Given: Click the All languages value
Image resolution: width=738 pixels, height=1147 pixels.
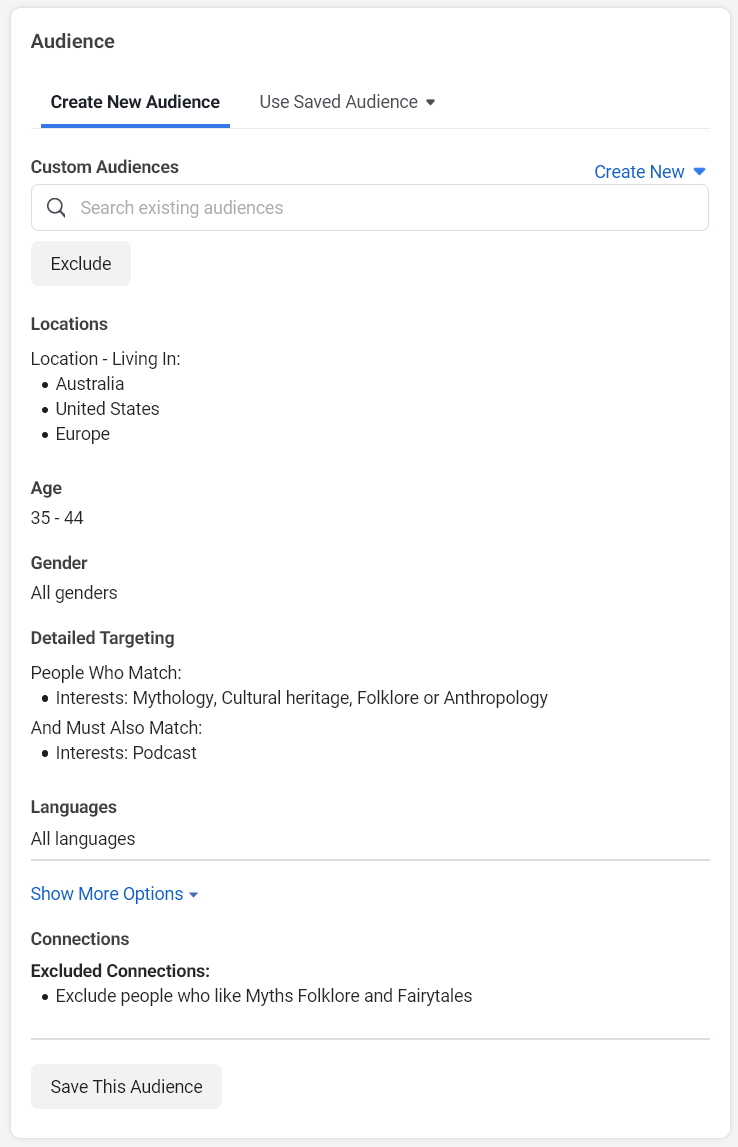Looking at the screenshot, I should tap(83, 839).
